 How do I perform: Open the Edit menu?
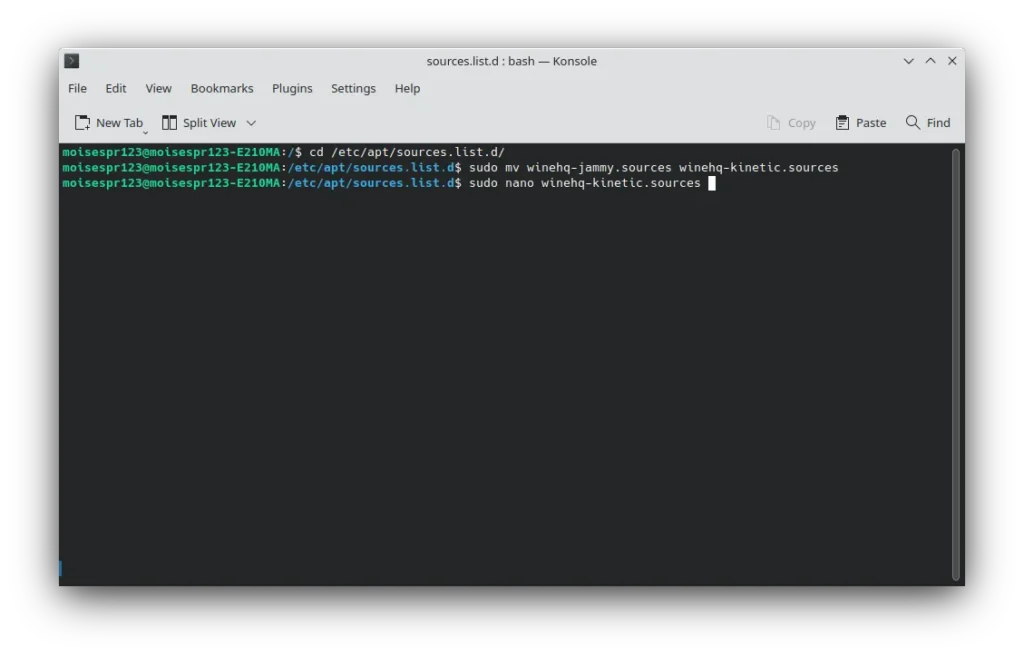pos(116,89)
